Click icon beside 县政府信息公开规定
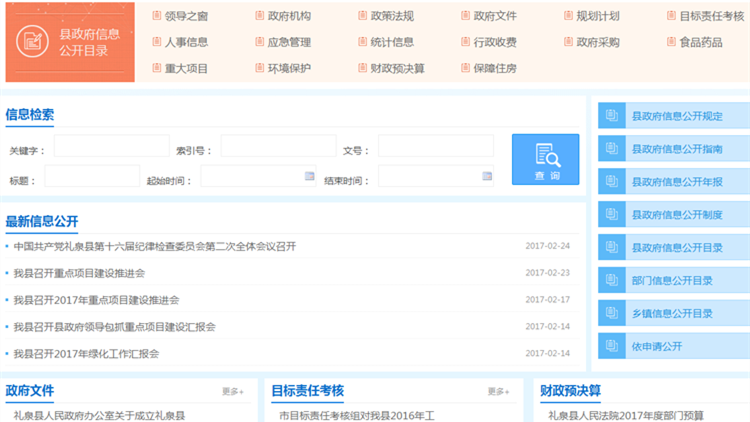 [x=610, y=116]
